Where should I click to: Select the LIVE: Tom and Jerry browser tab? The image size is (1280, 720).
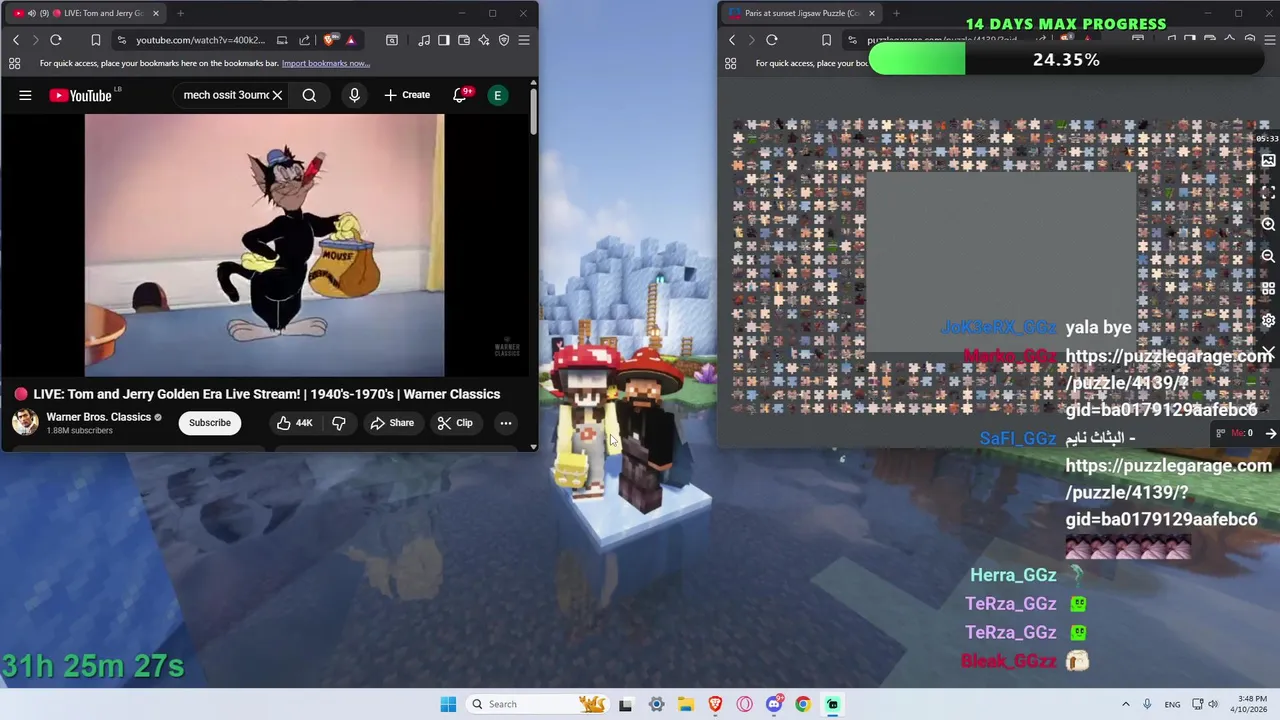point(85,13)
